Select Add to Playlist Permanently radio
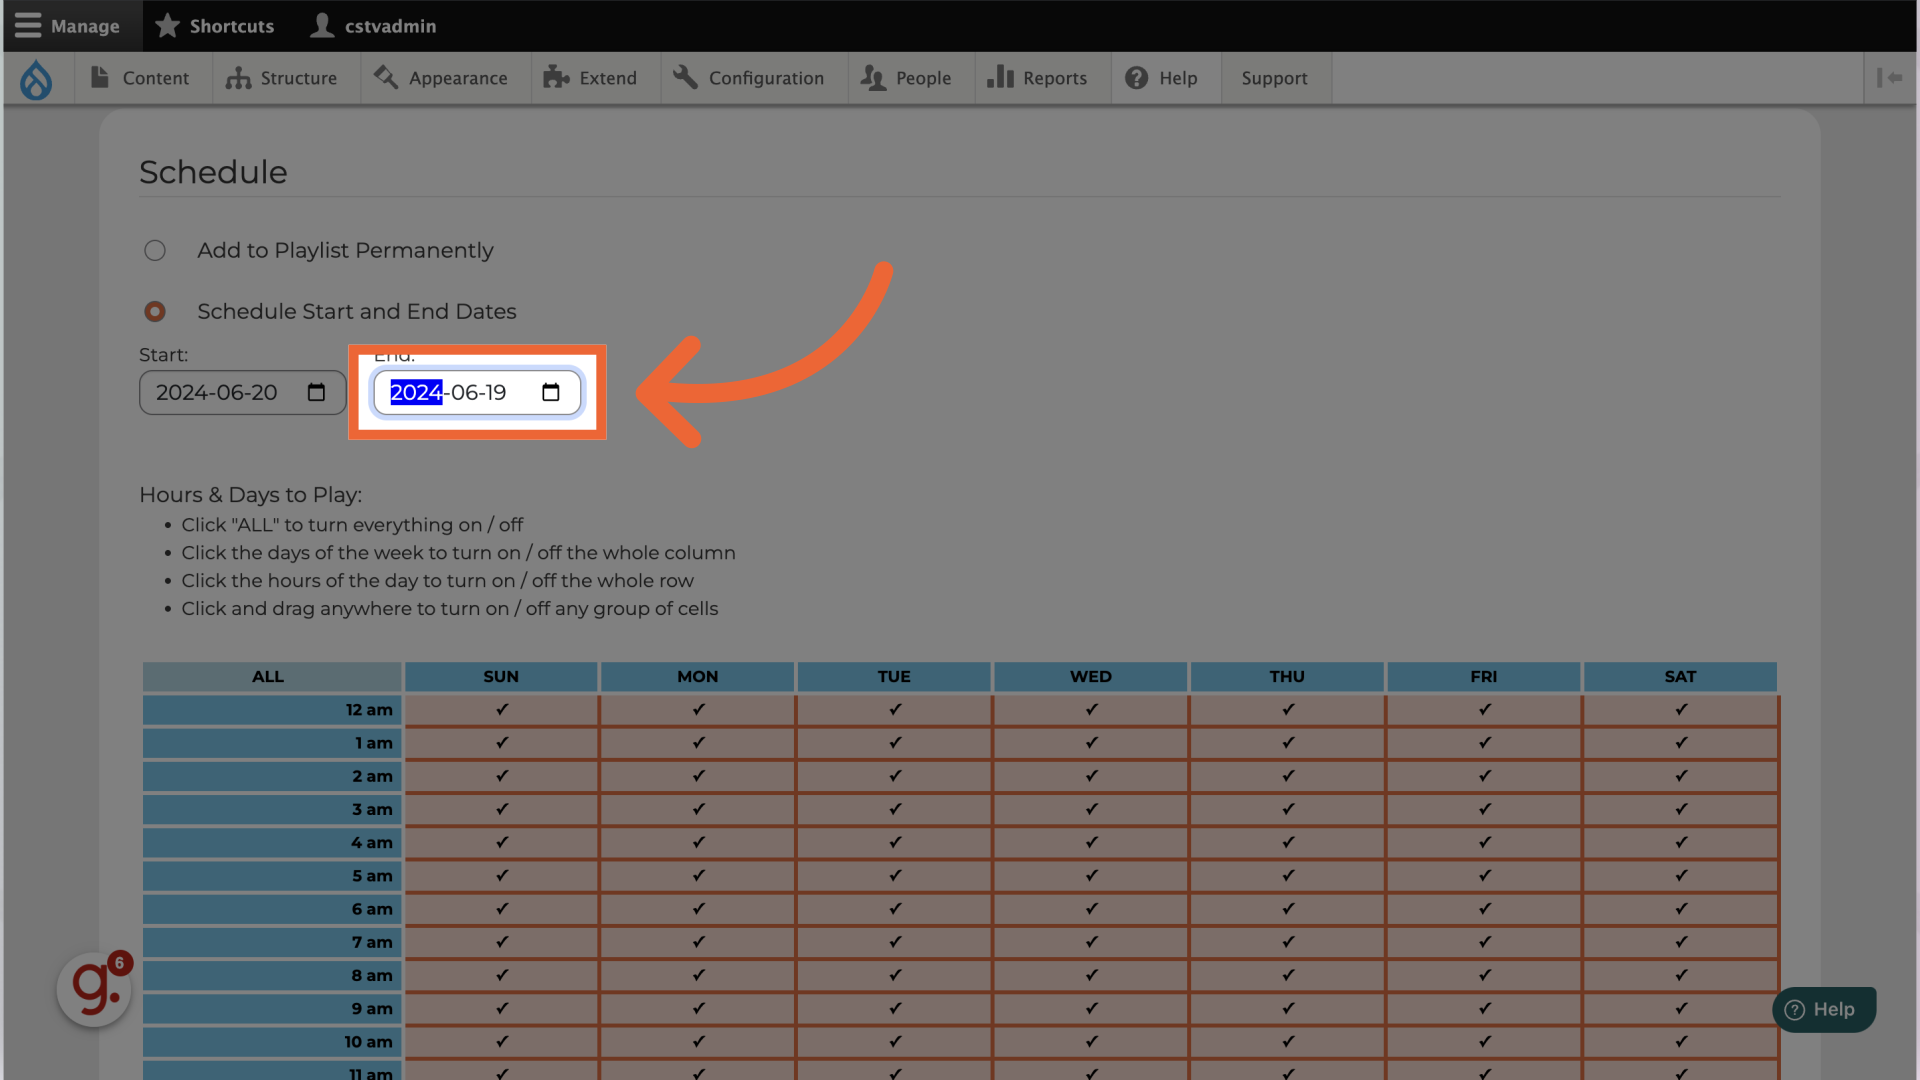Viewport: 1920px width, 1080px height. 155,251
